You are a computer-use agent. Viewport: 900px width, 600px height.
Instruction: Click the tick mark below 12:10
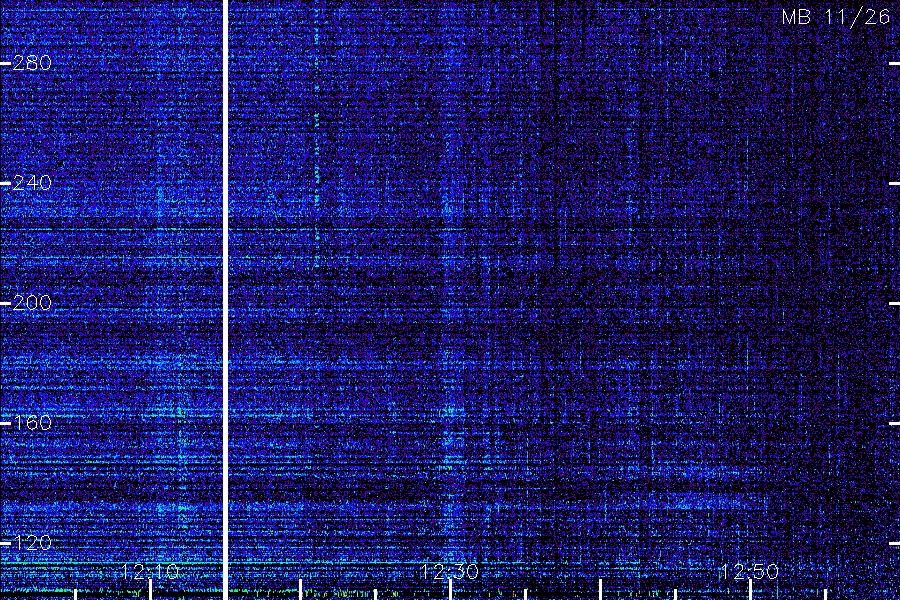click(150, 590)
